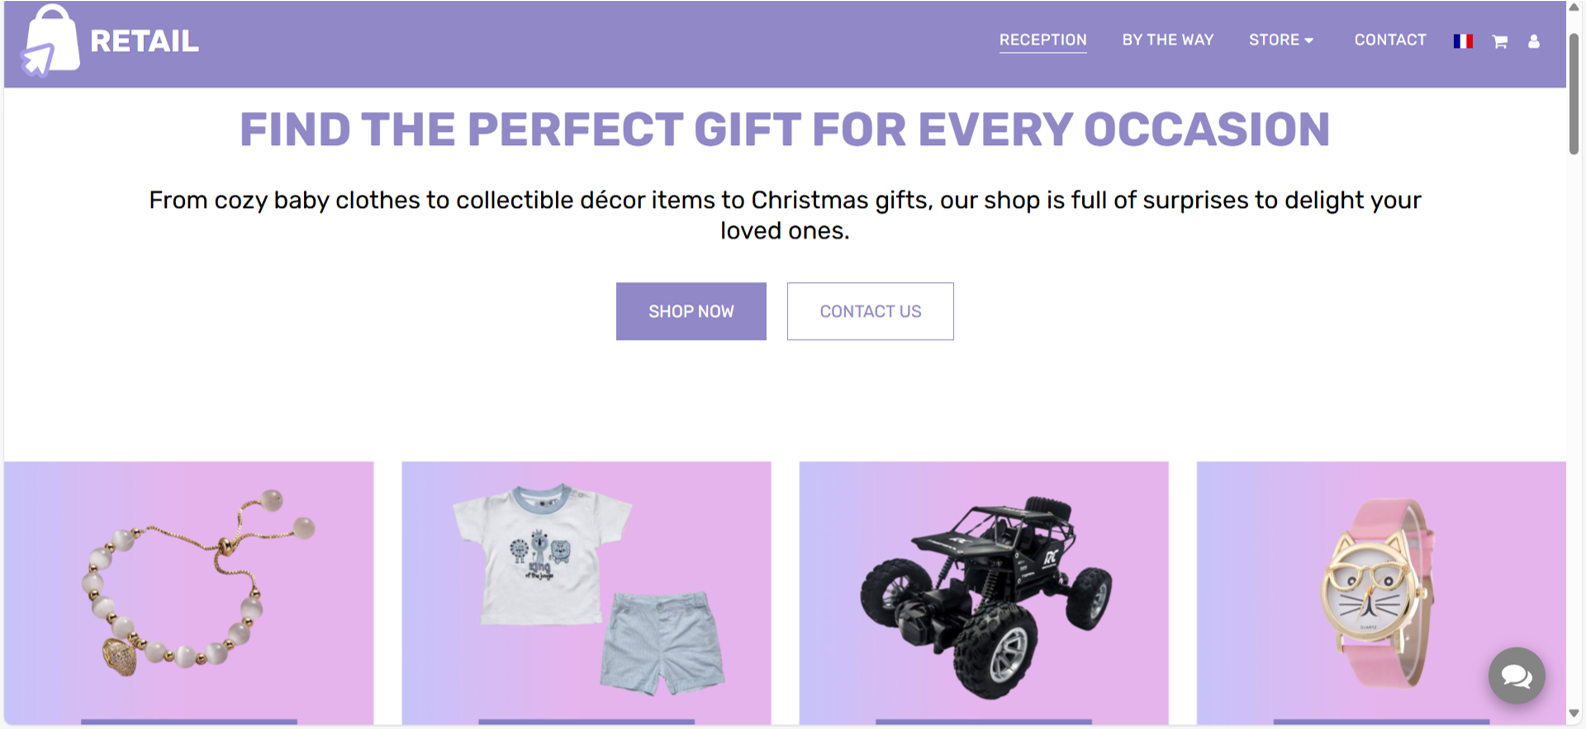Open the chat bubble widget
The image size is (1586, 729).
tap(1516, 676)
